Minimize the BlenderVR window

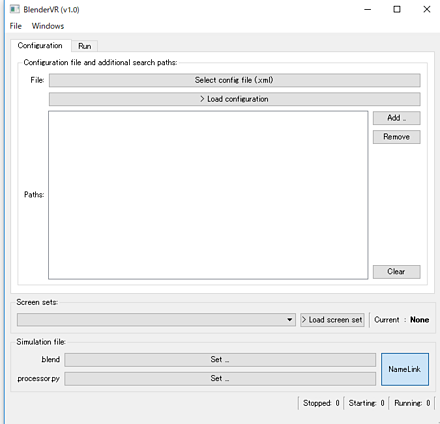point(368,9)
